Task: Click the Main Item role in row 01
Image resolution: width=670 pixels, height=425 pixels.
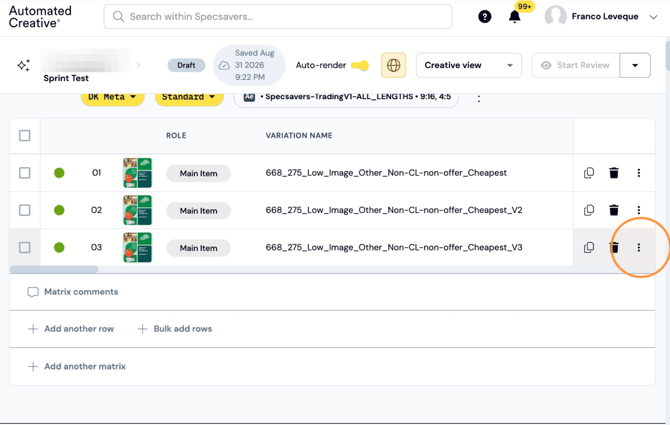Action: pos(198,173)
